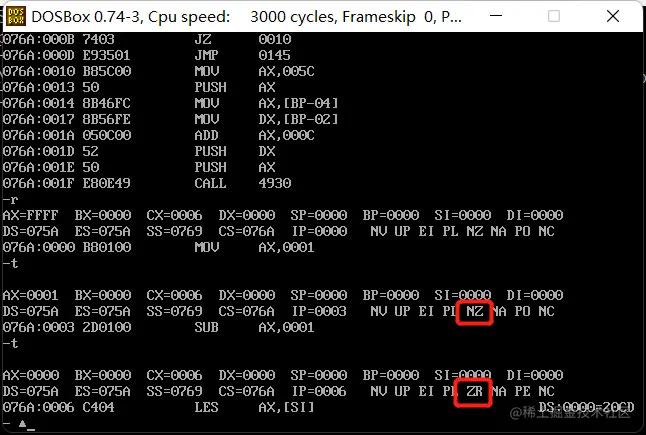Click opcode bytes 2D0100
Viewport: 646px width, 435px height.
coord(107,327)
